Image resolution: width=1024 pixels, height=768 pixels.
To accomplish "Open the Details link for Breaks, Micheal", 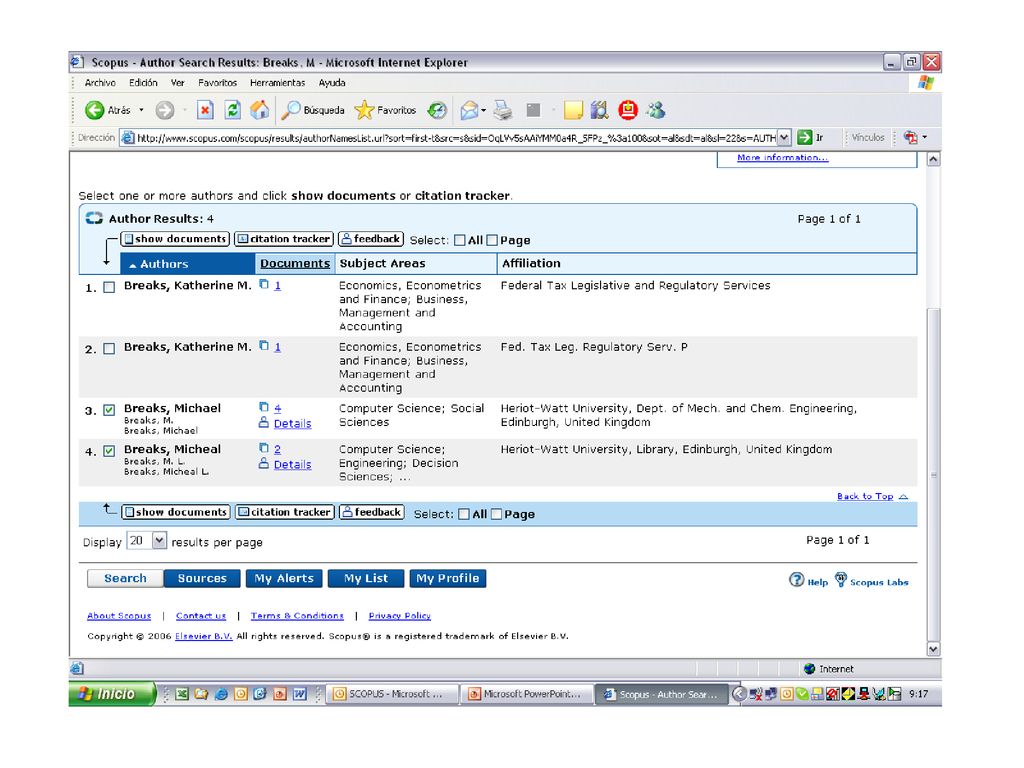I will 293,464.
